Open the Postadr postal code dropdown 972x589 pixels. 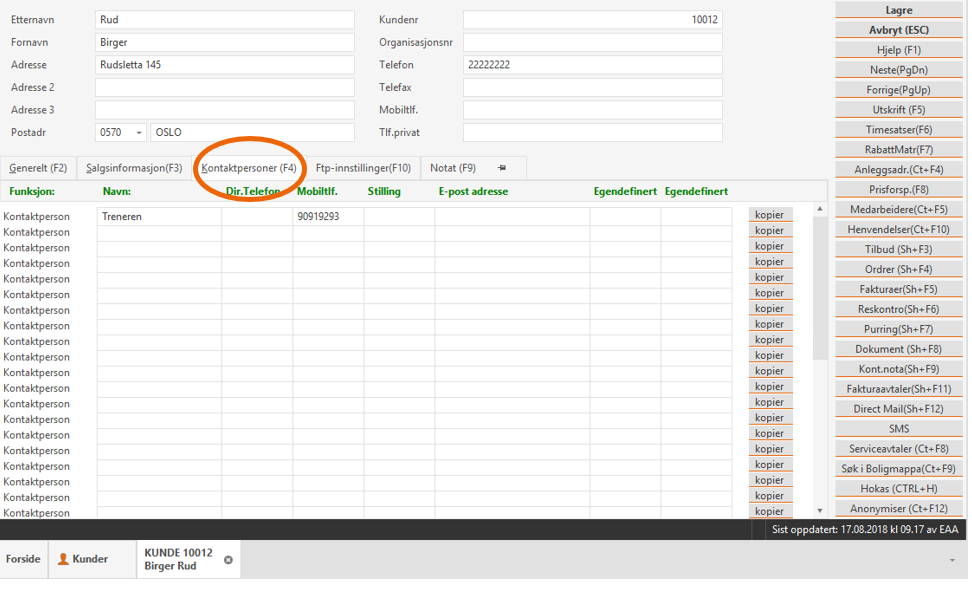[x=137, y=133]
